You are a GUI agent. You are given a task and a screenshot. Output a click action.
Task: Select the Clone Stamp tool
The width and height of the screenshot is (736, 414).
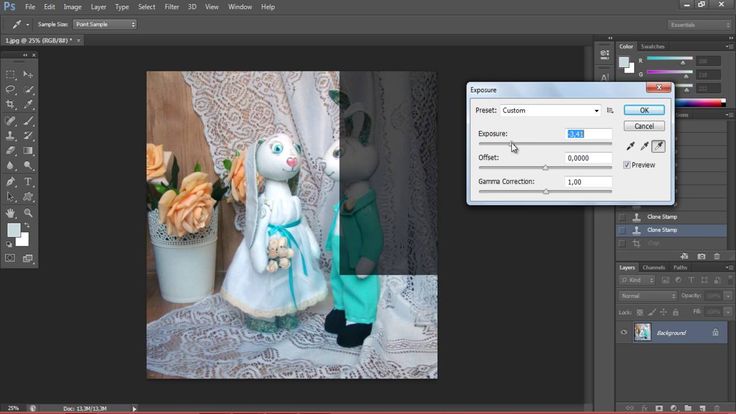11,135
